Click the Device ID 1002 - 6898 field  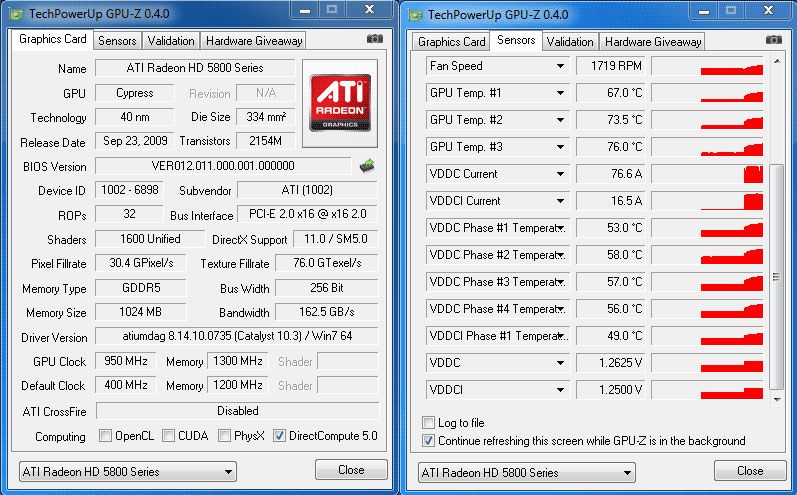(130, 190)
